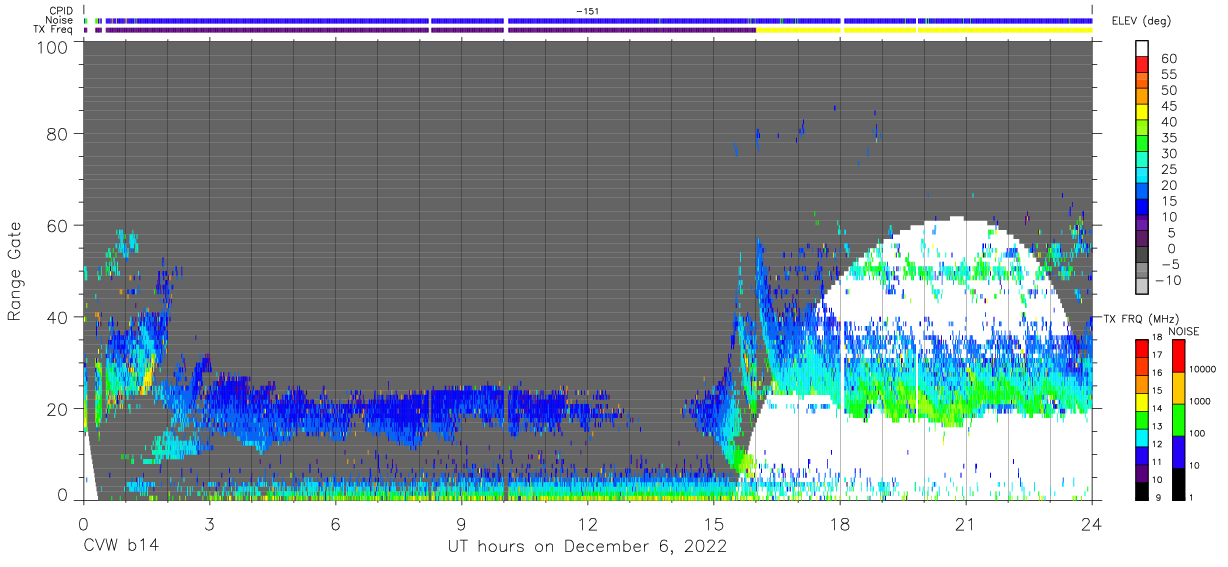Select the -151 CPID value
The height and width of the screenshot is (567, 1228).
click(588, 11)
